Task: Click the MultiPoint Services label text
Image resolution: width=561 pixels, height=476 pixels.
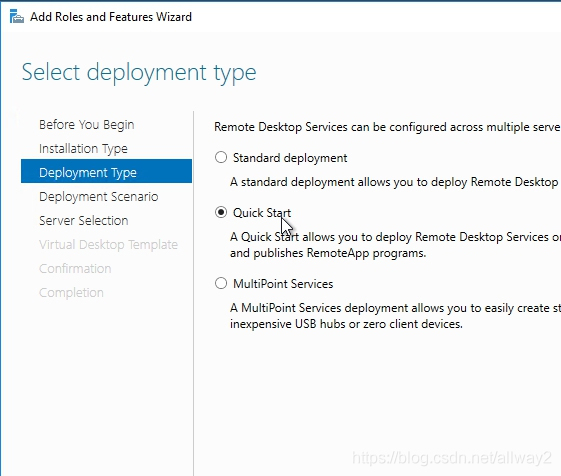Action: coord(283,284)
